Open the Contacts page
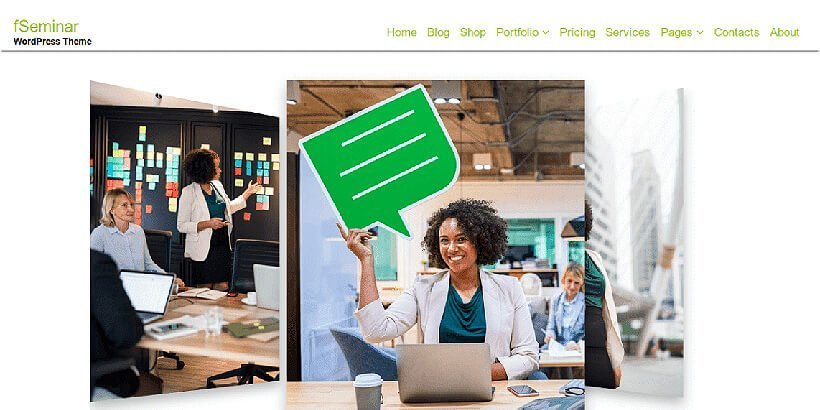 [x=736, y=32]
